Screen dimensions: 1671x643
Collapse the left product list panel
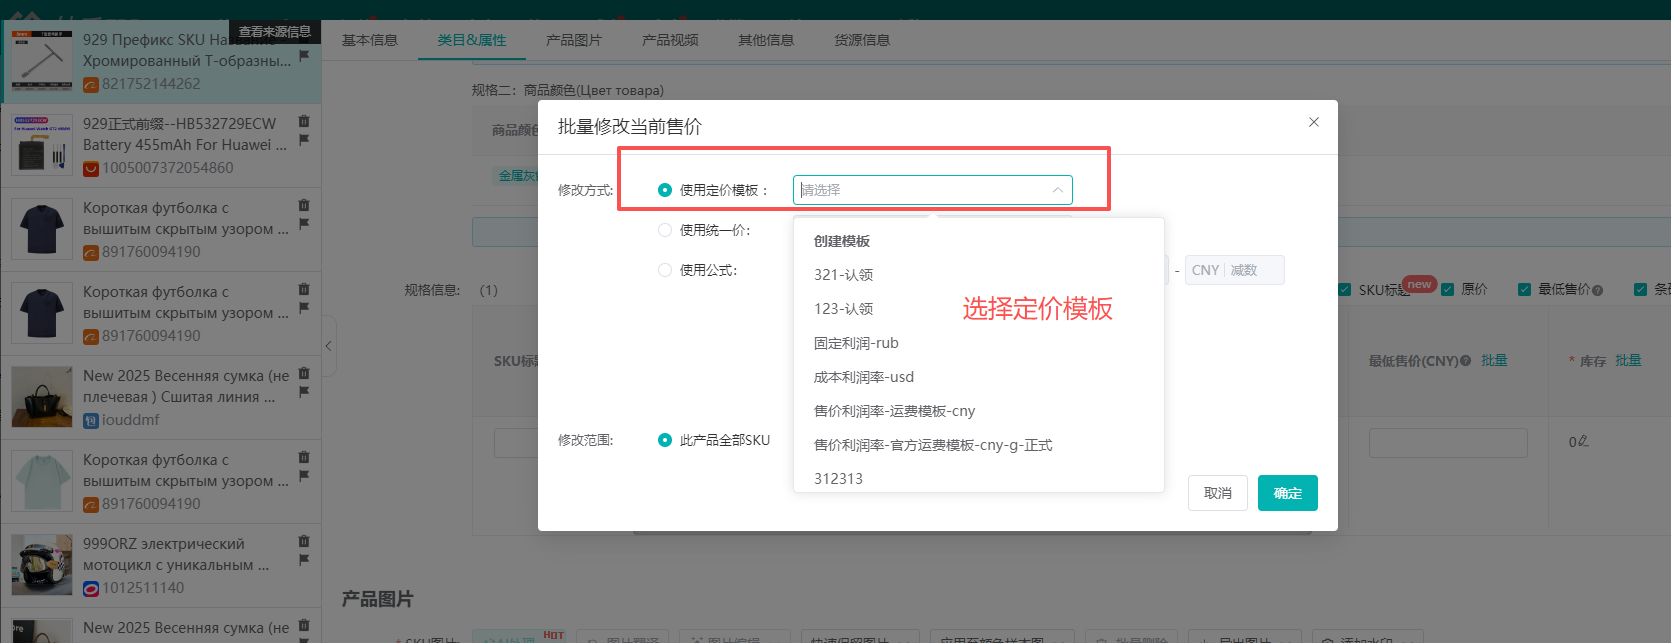pos(328,346)
